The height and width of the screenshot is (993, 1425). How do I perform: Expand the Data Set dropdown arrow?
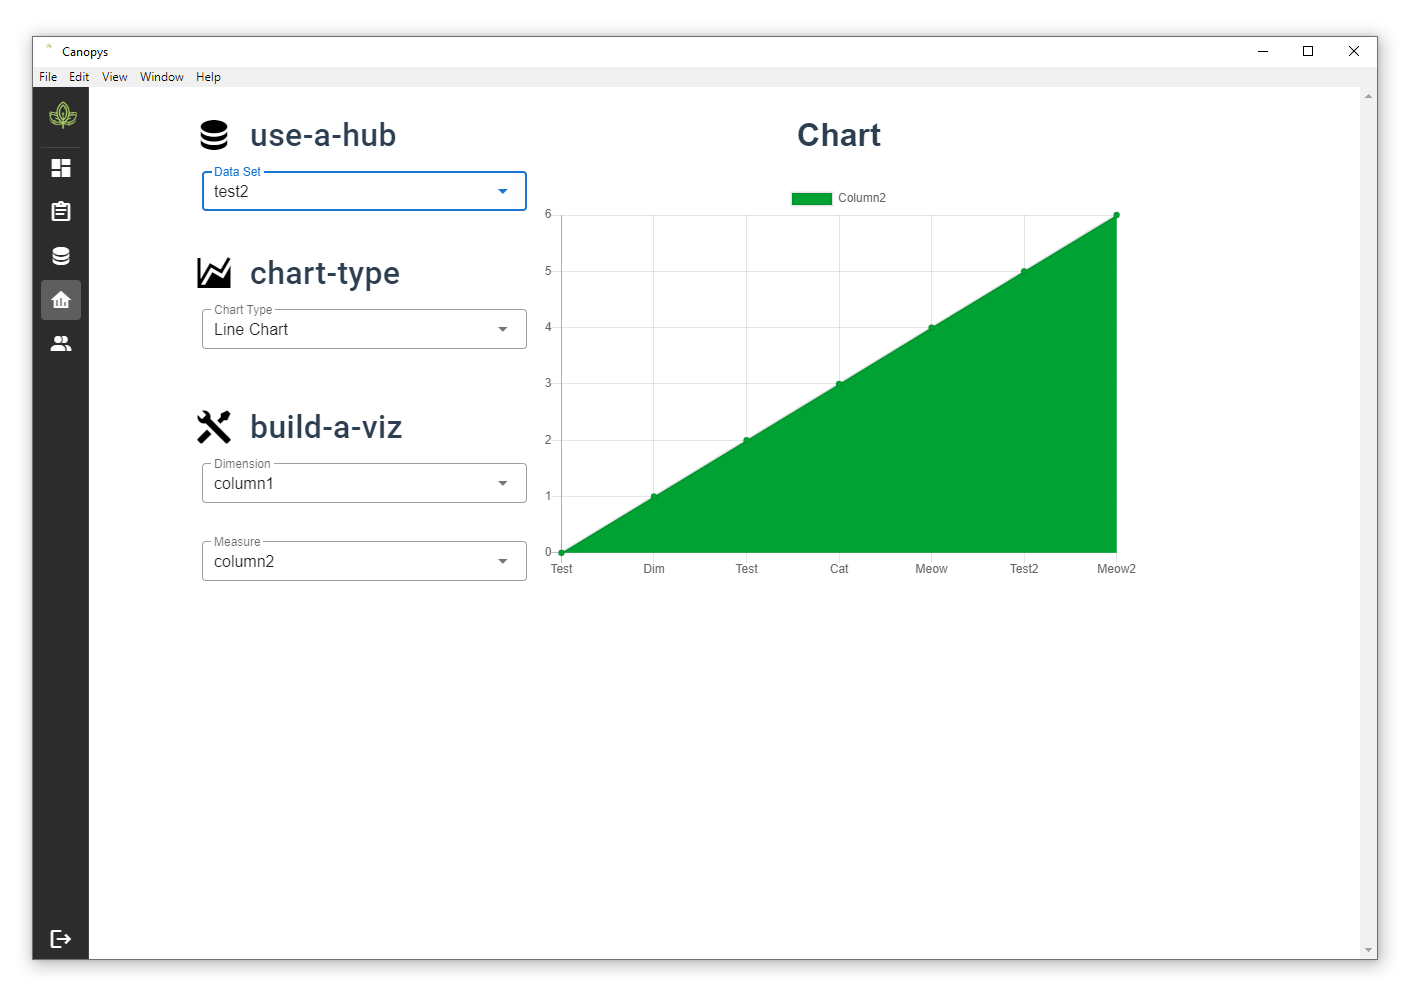[x=503, y=191]
